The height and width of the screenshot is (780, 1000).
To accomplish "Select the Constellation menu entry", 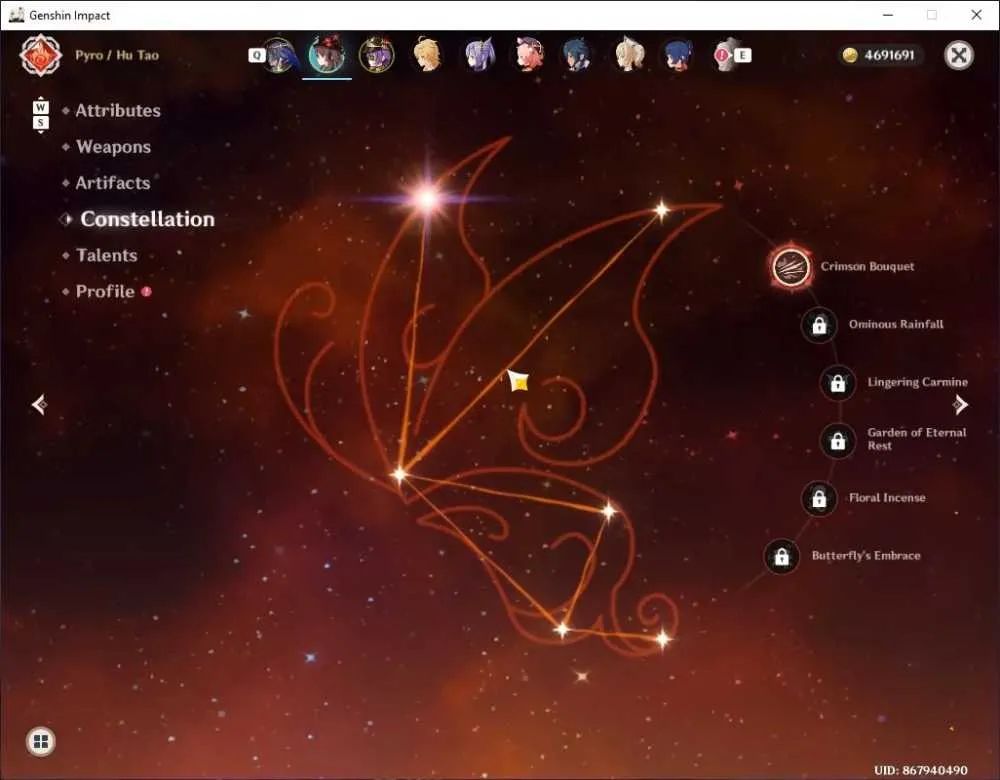I will 147,219.
